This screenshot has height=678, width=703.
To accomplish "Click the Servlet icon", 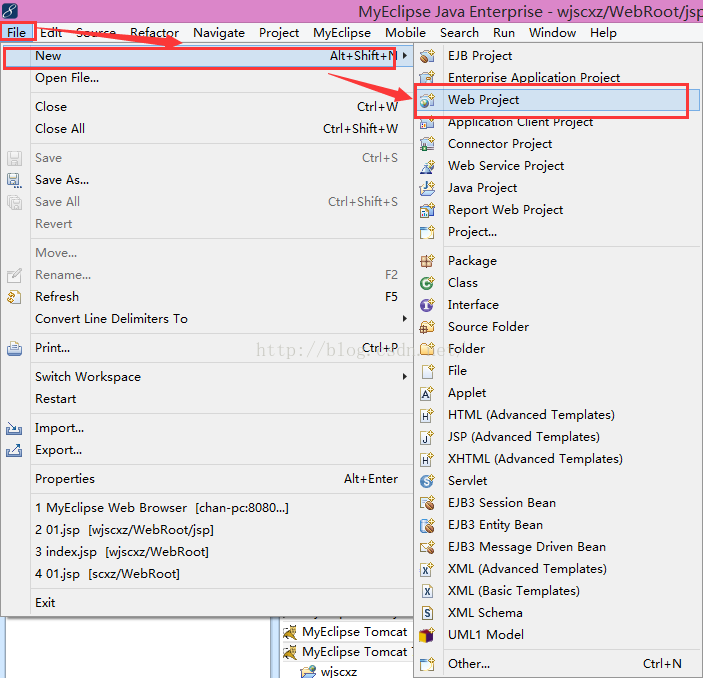I will click(x=427, y=481).
